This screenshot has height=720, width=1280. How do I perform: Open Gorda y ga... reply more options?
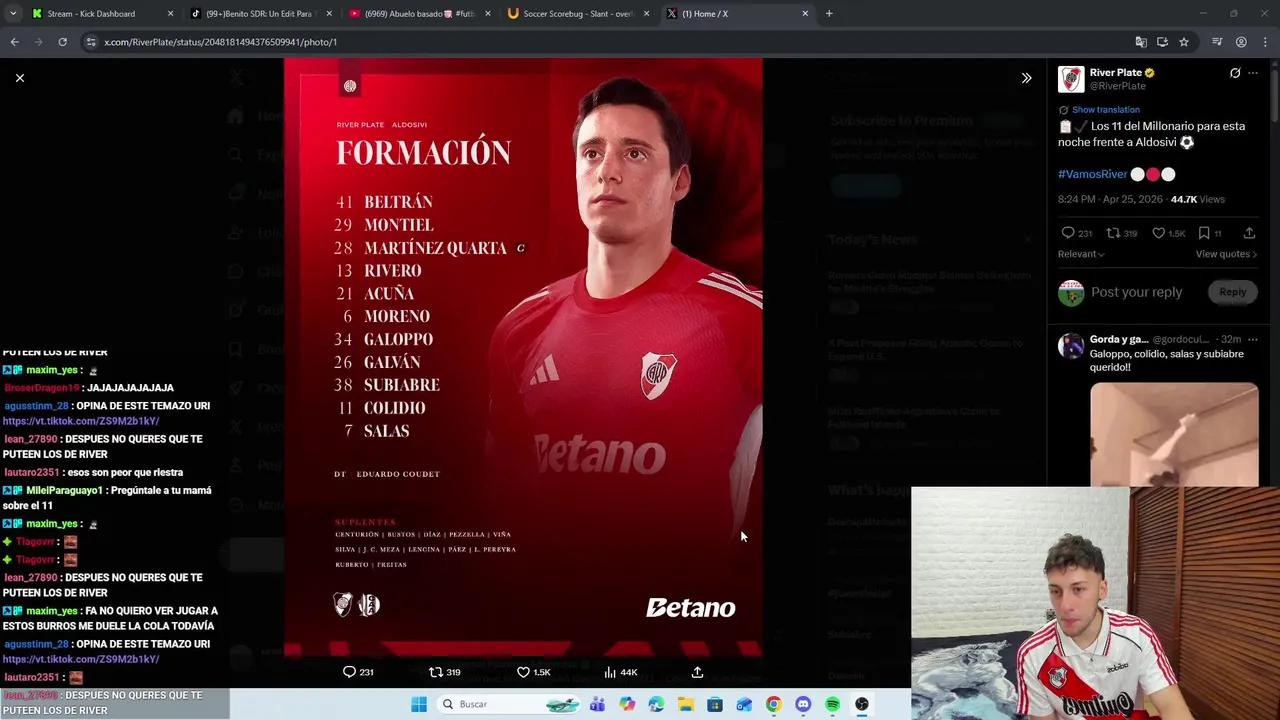tap(1253, 340)
